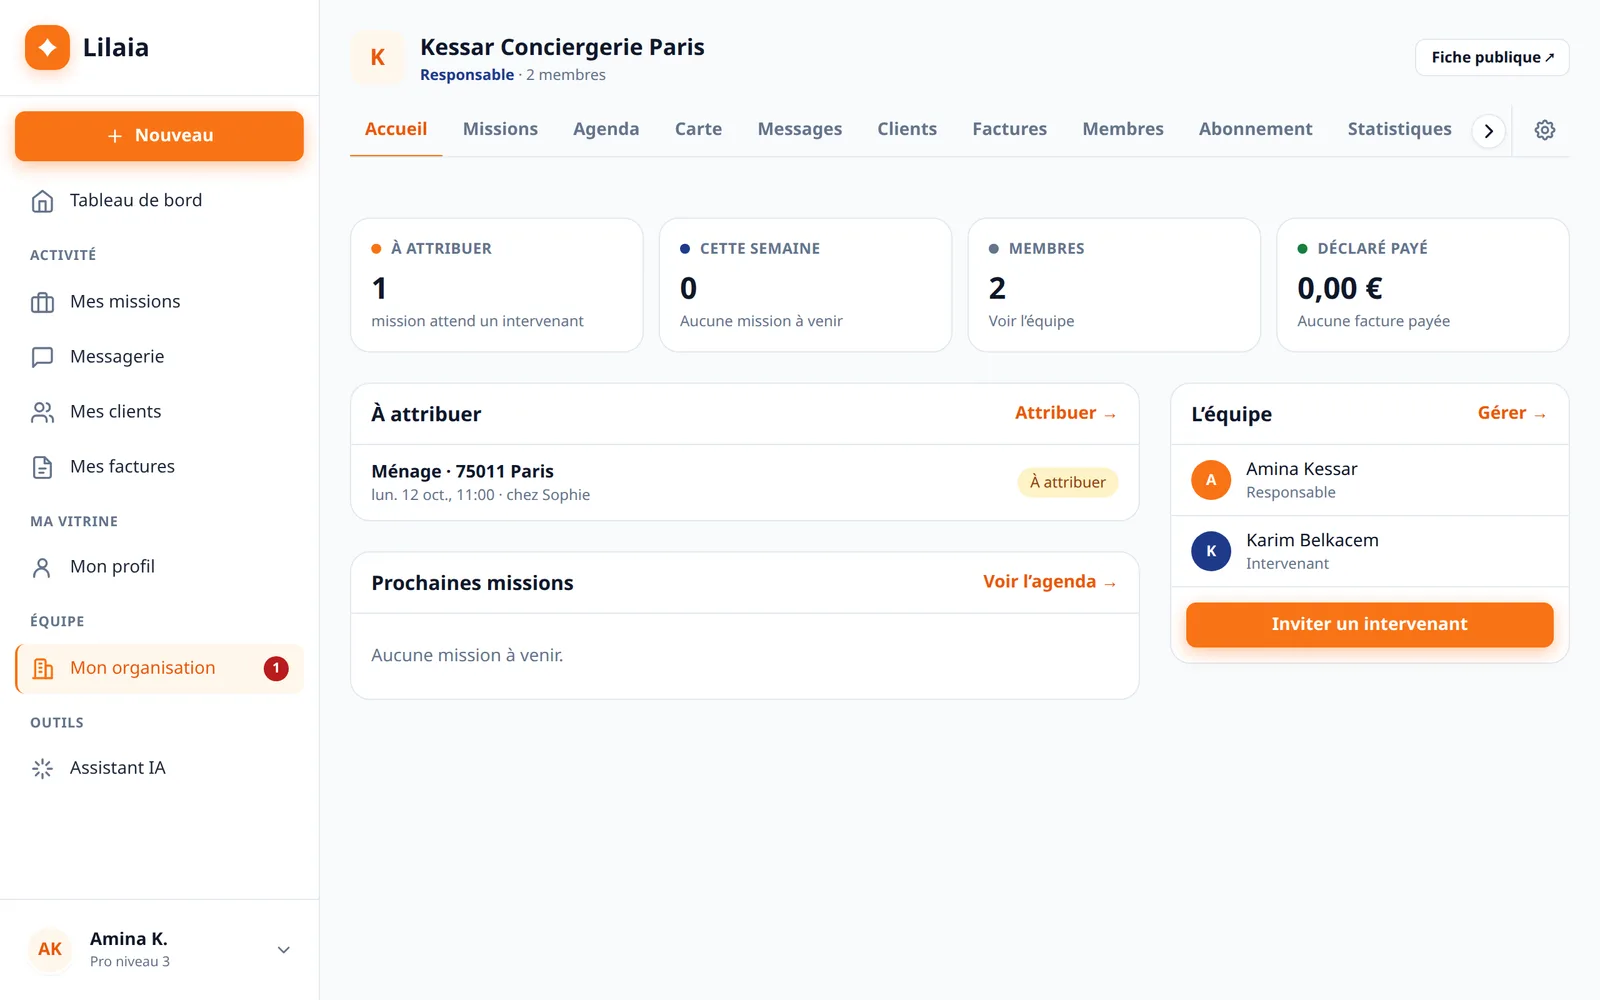Viewport: 1600px width, 1000px height.
Task: Switch to the Missions tab
Action: pyautogui.click(x=500, y=129)
